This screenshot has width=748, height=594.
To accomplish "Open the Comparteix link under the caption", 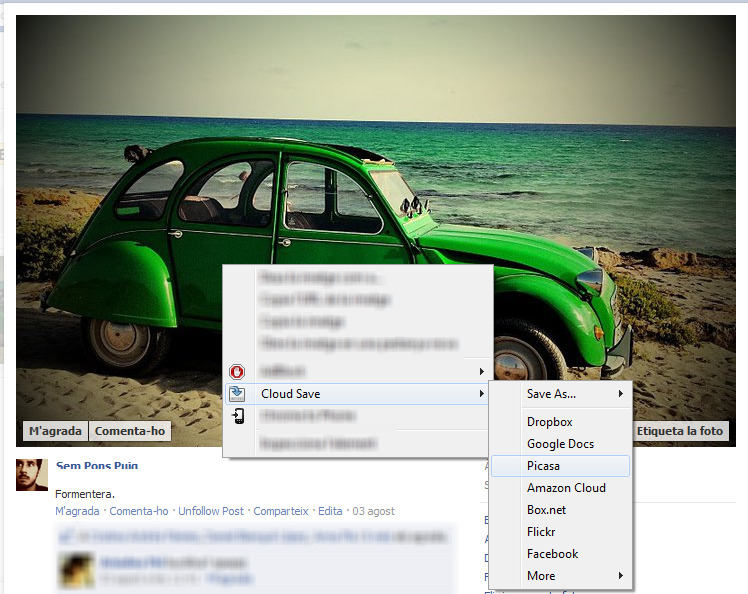I will point(281,511).
